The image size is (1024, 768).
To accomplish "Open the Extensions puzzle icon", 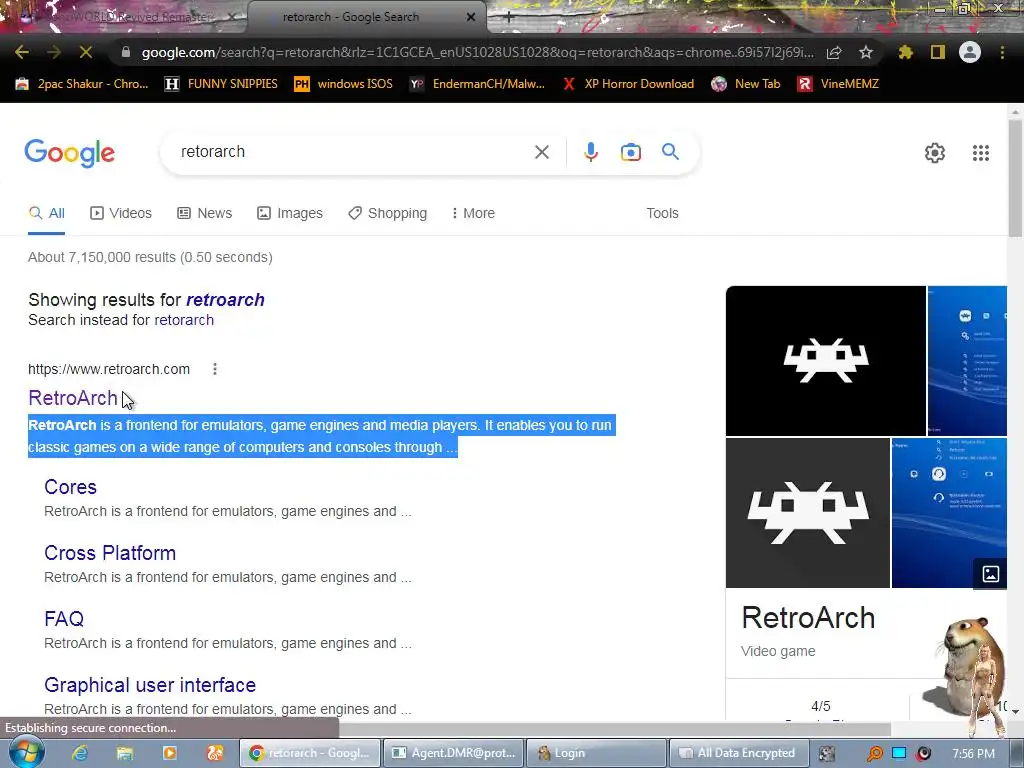I will pos(905,52).
